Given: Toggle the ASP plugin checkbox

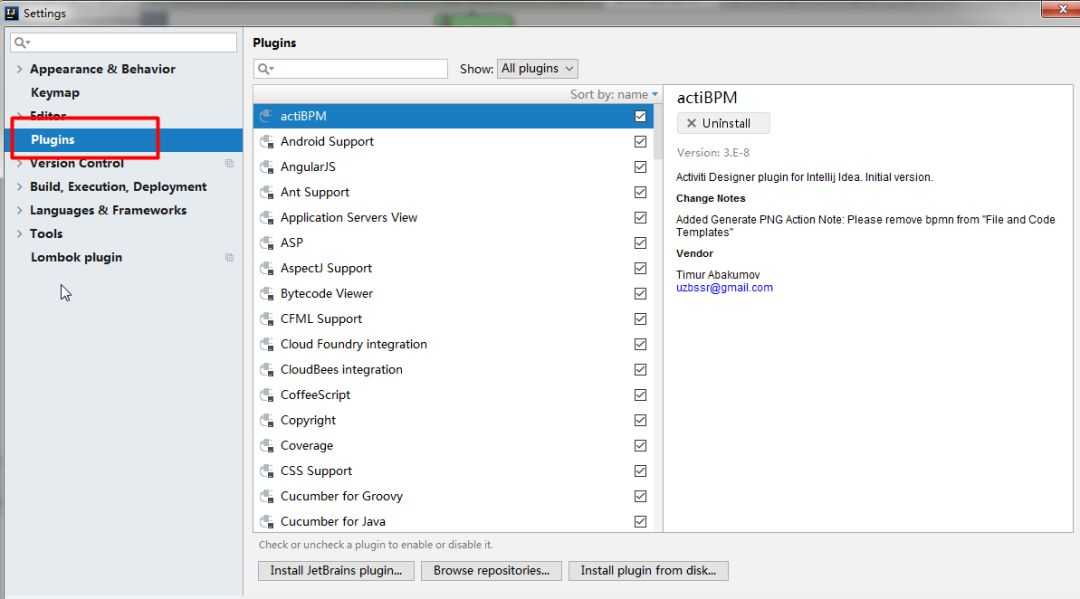Looking at the screenshot, I should [641, 243].
